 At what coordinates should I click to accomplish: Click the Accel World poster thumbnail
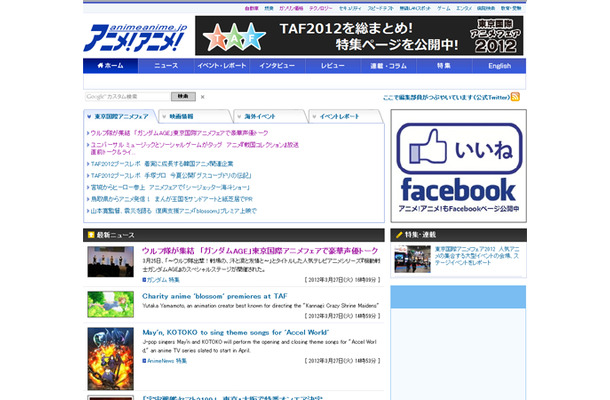tap(110, 359)
